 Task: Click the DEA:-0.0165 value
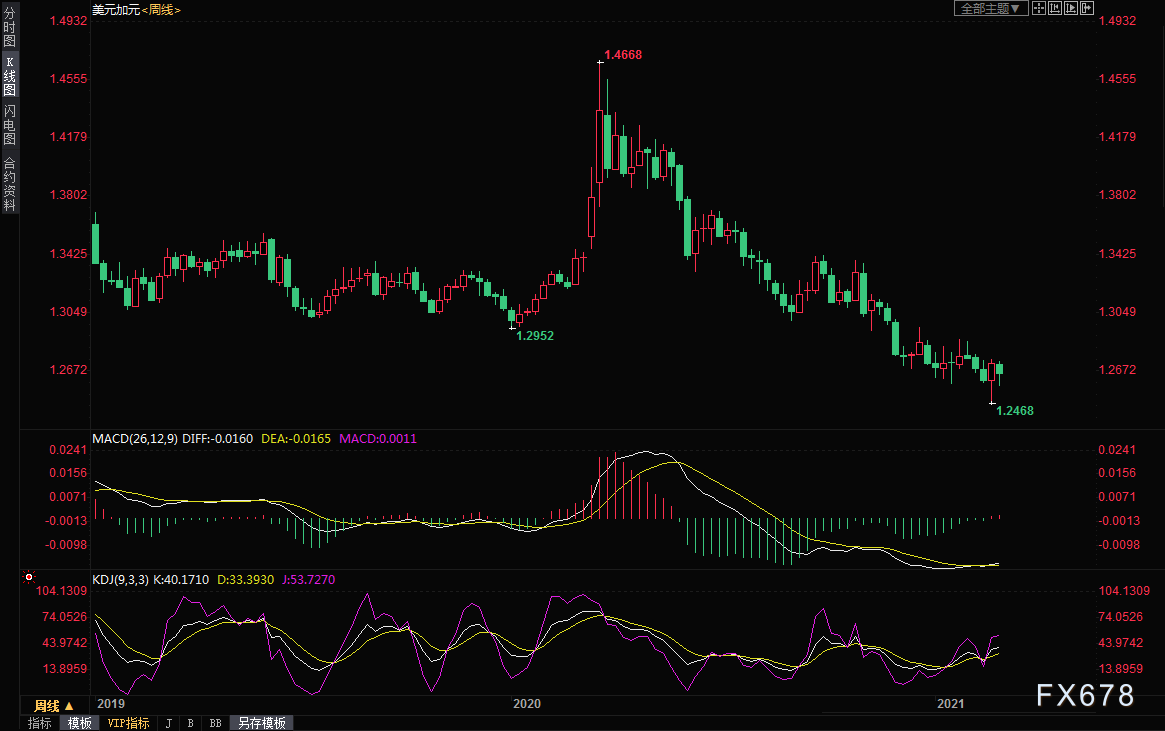[x=296, y=439]
